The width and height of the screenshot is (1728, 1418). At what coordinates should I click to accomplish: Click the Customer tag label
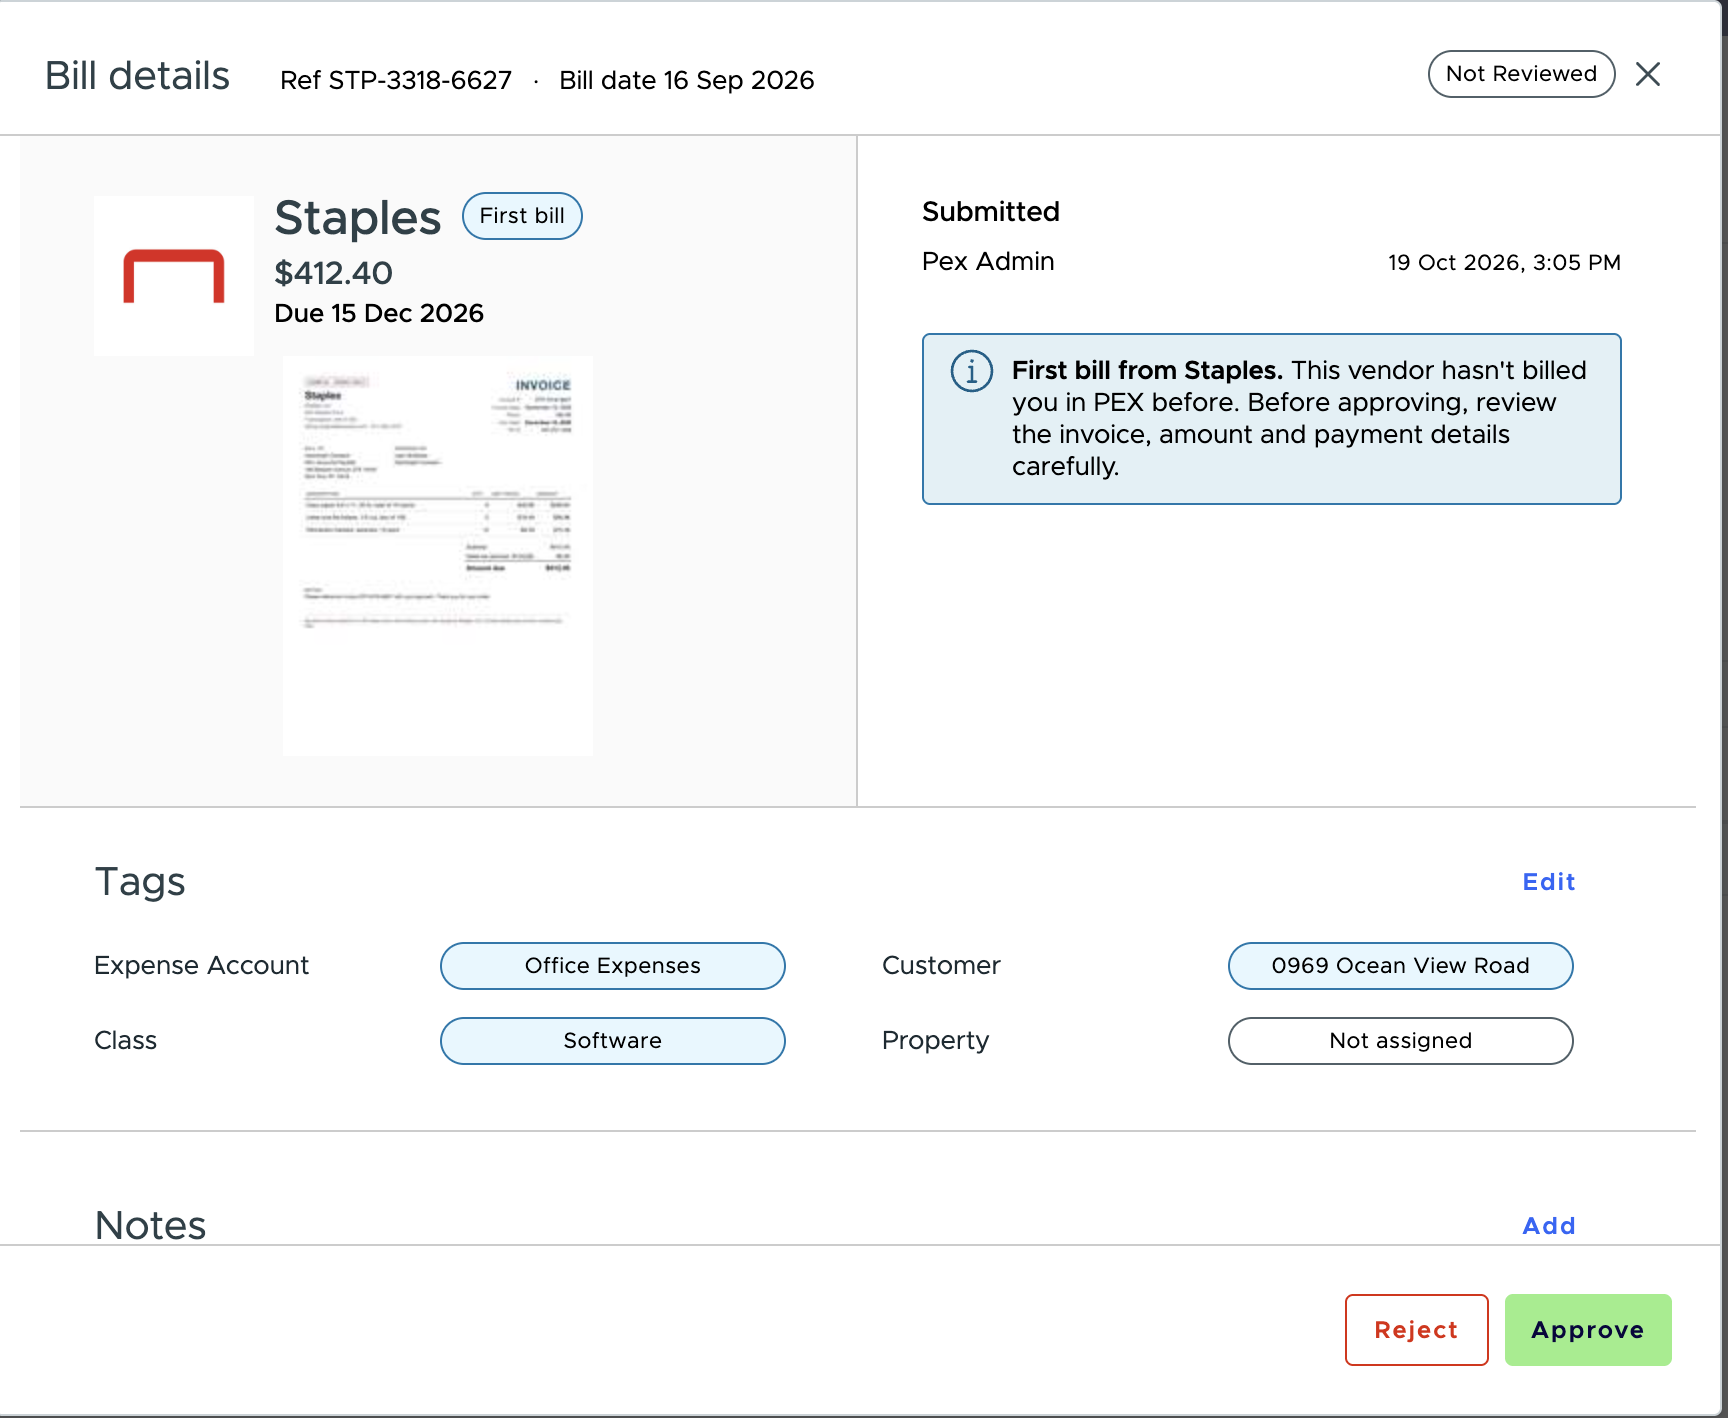[x=941, y=966]
